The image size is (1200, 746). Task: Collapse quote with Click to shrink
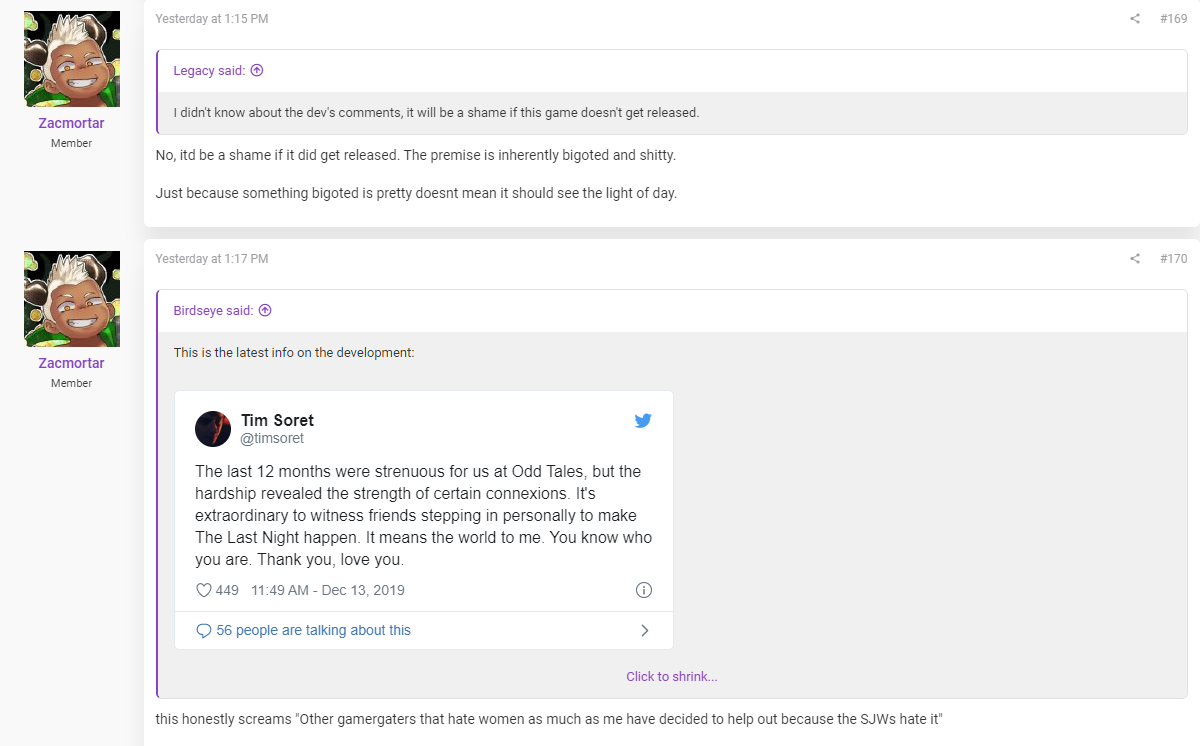672,677
